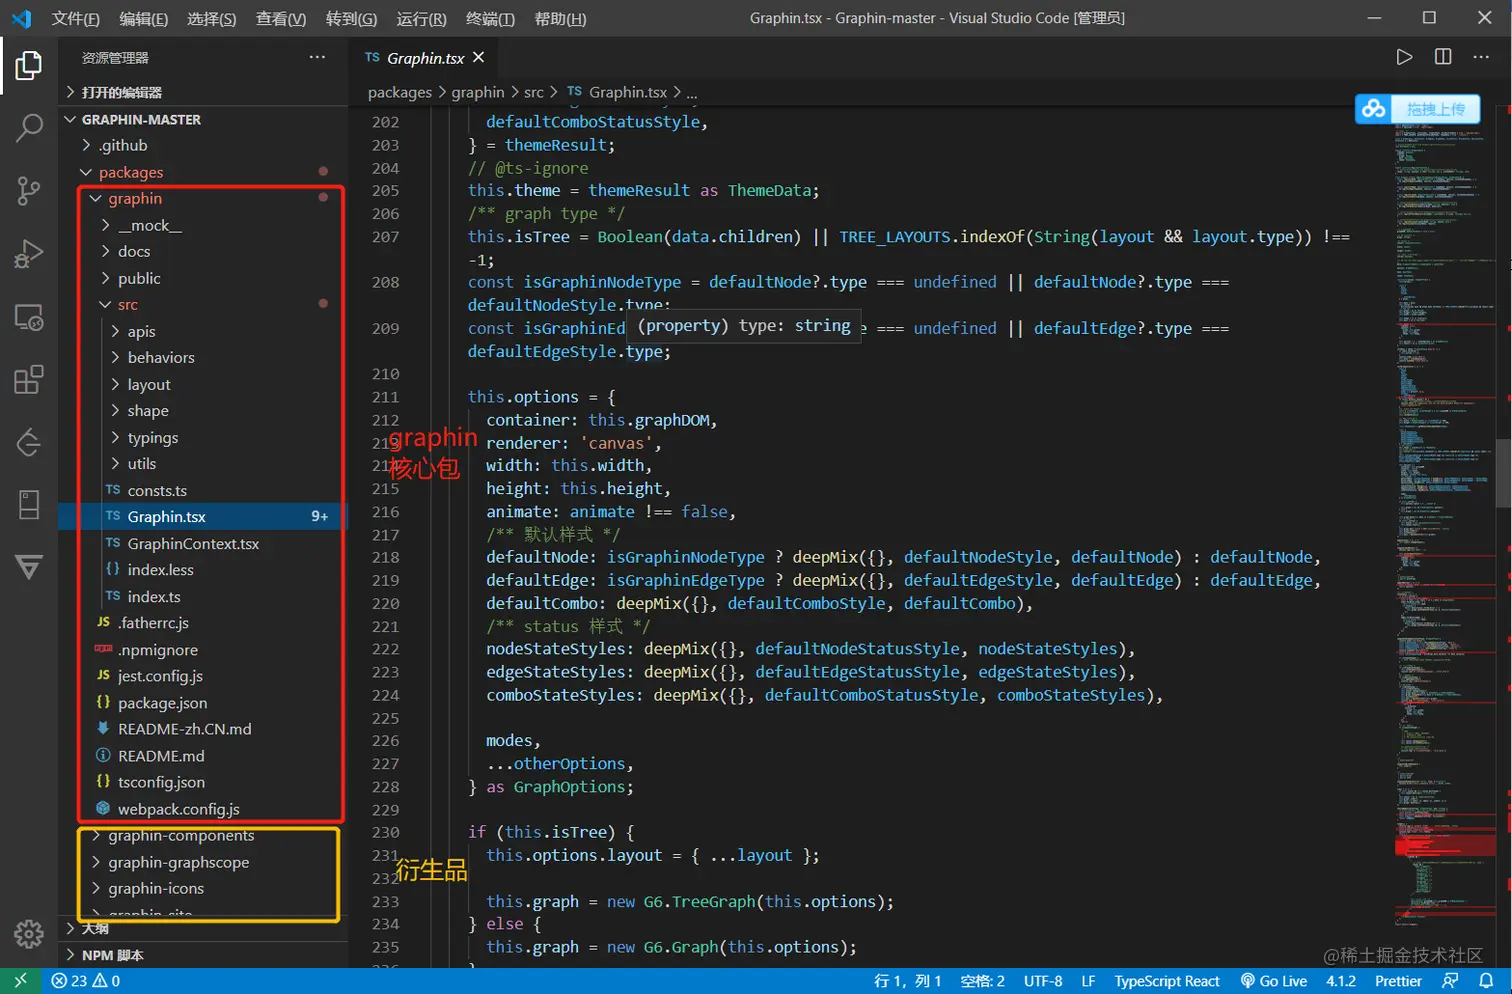Expand the NPM 脚本 section

203,955
